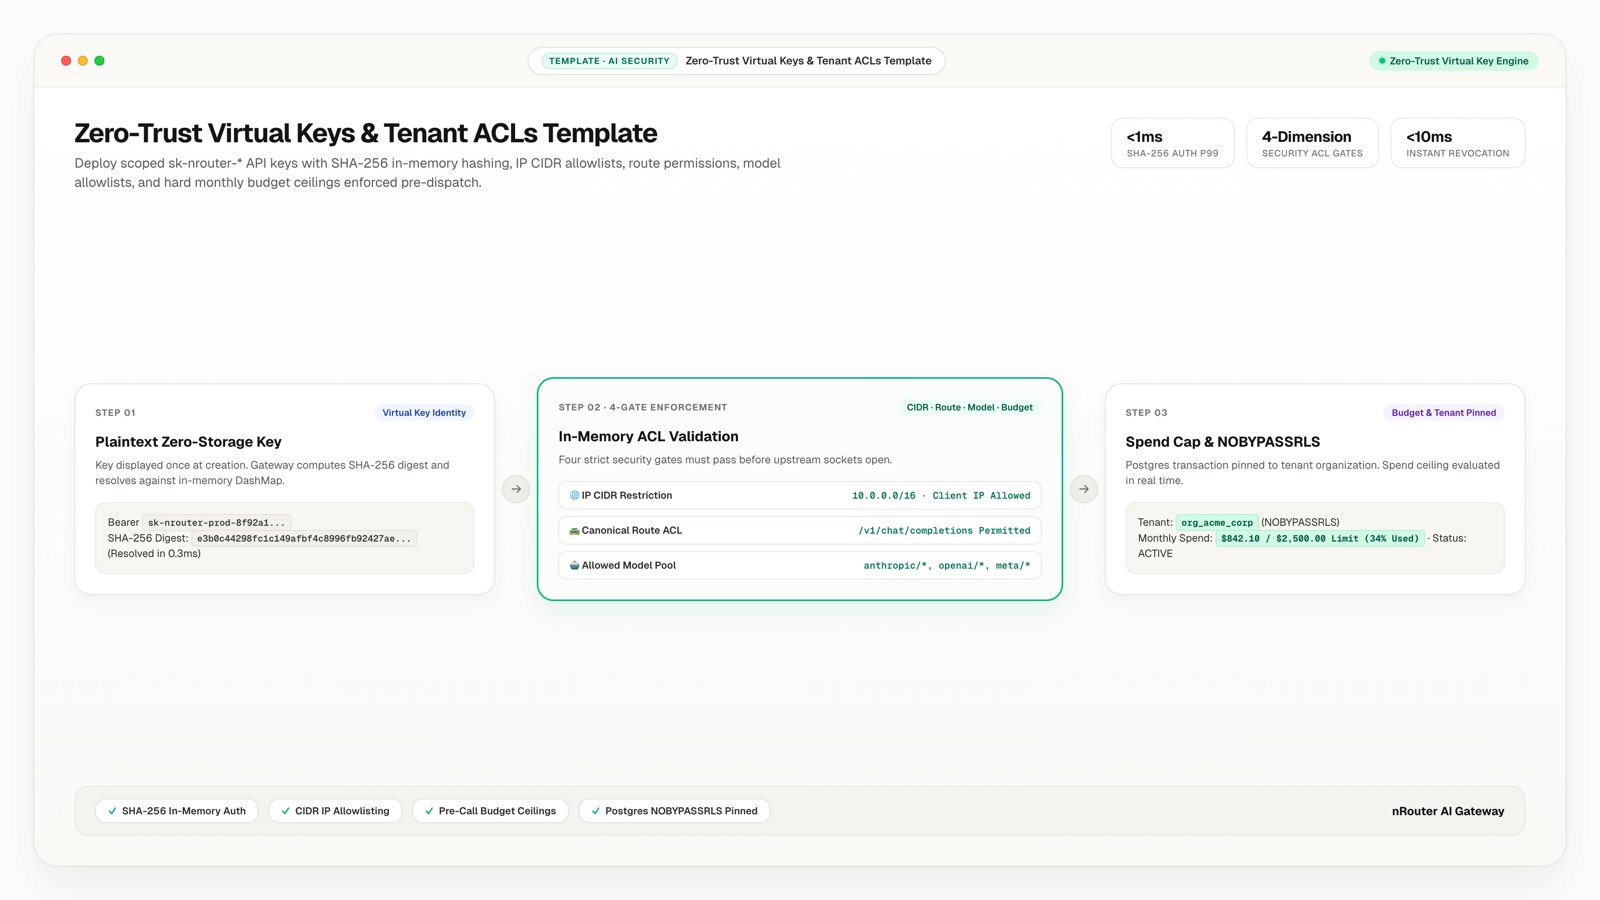Image resolution: width=1600 pixels, height=900 pixels.
Task: Select the IP CIDR Restriction row
Action: pos(800,496)
